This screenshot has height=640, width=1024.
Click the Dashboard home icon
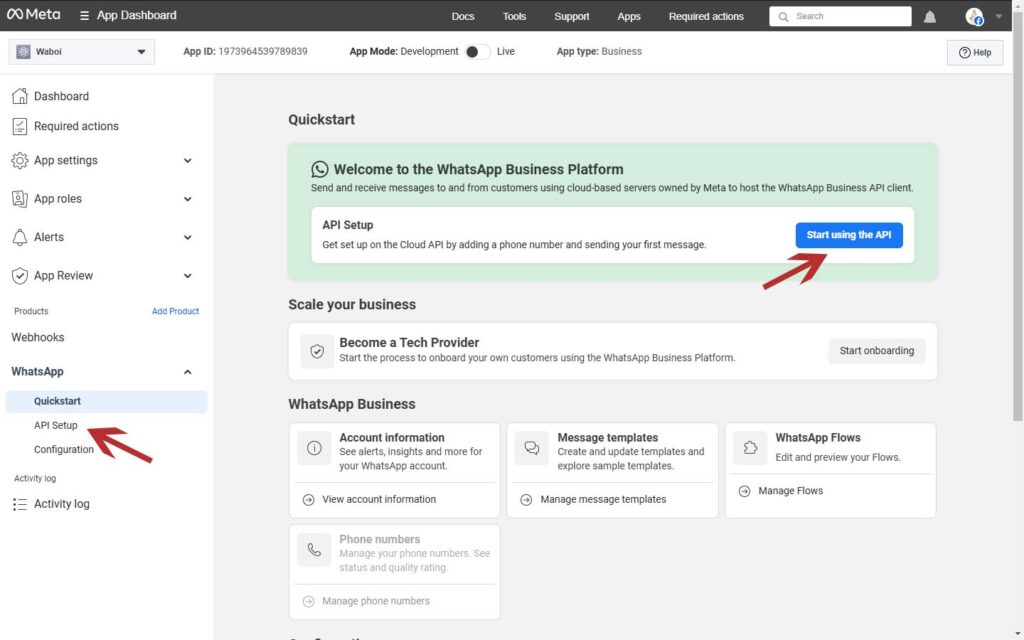pyautogui.click(x=20, y=96)
